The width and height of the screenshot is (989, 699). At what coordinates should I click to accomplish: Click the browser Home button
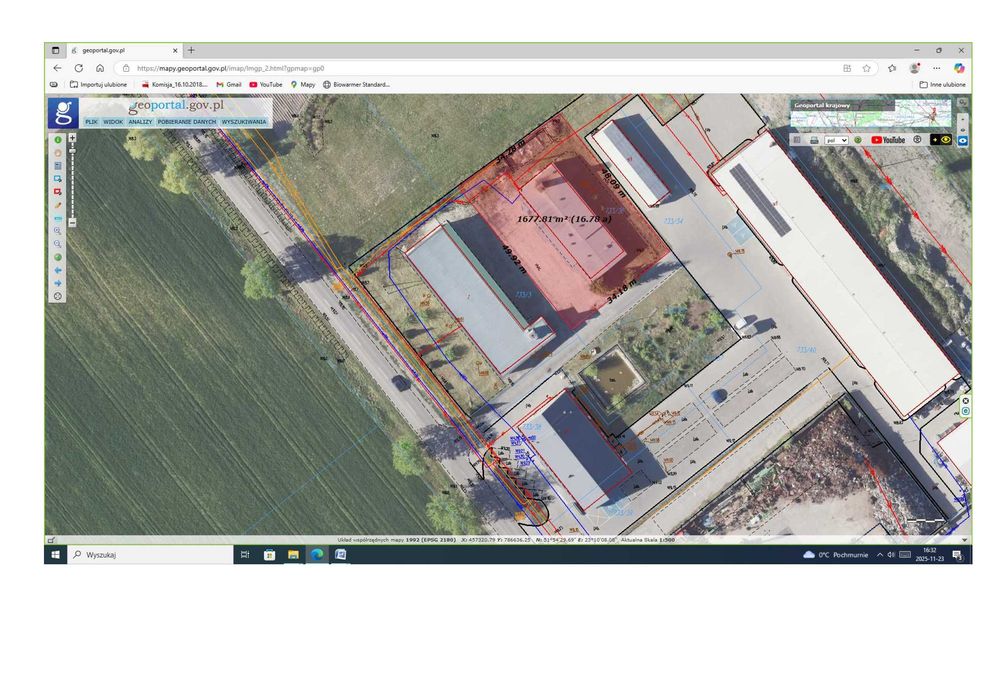coord(100,68)
